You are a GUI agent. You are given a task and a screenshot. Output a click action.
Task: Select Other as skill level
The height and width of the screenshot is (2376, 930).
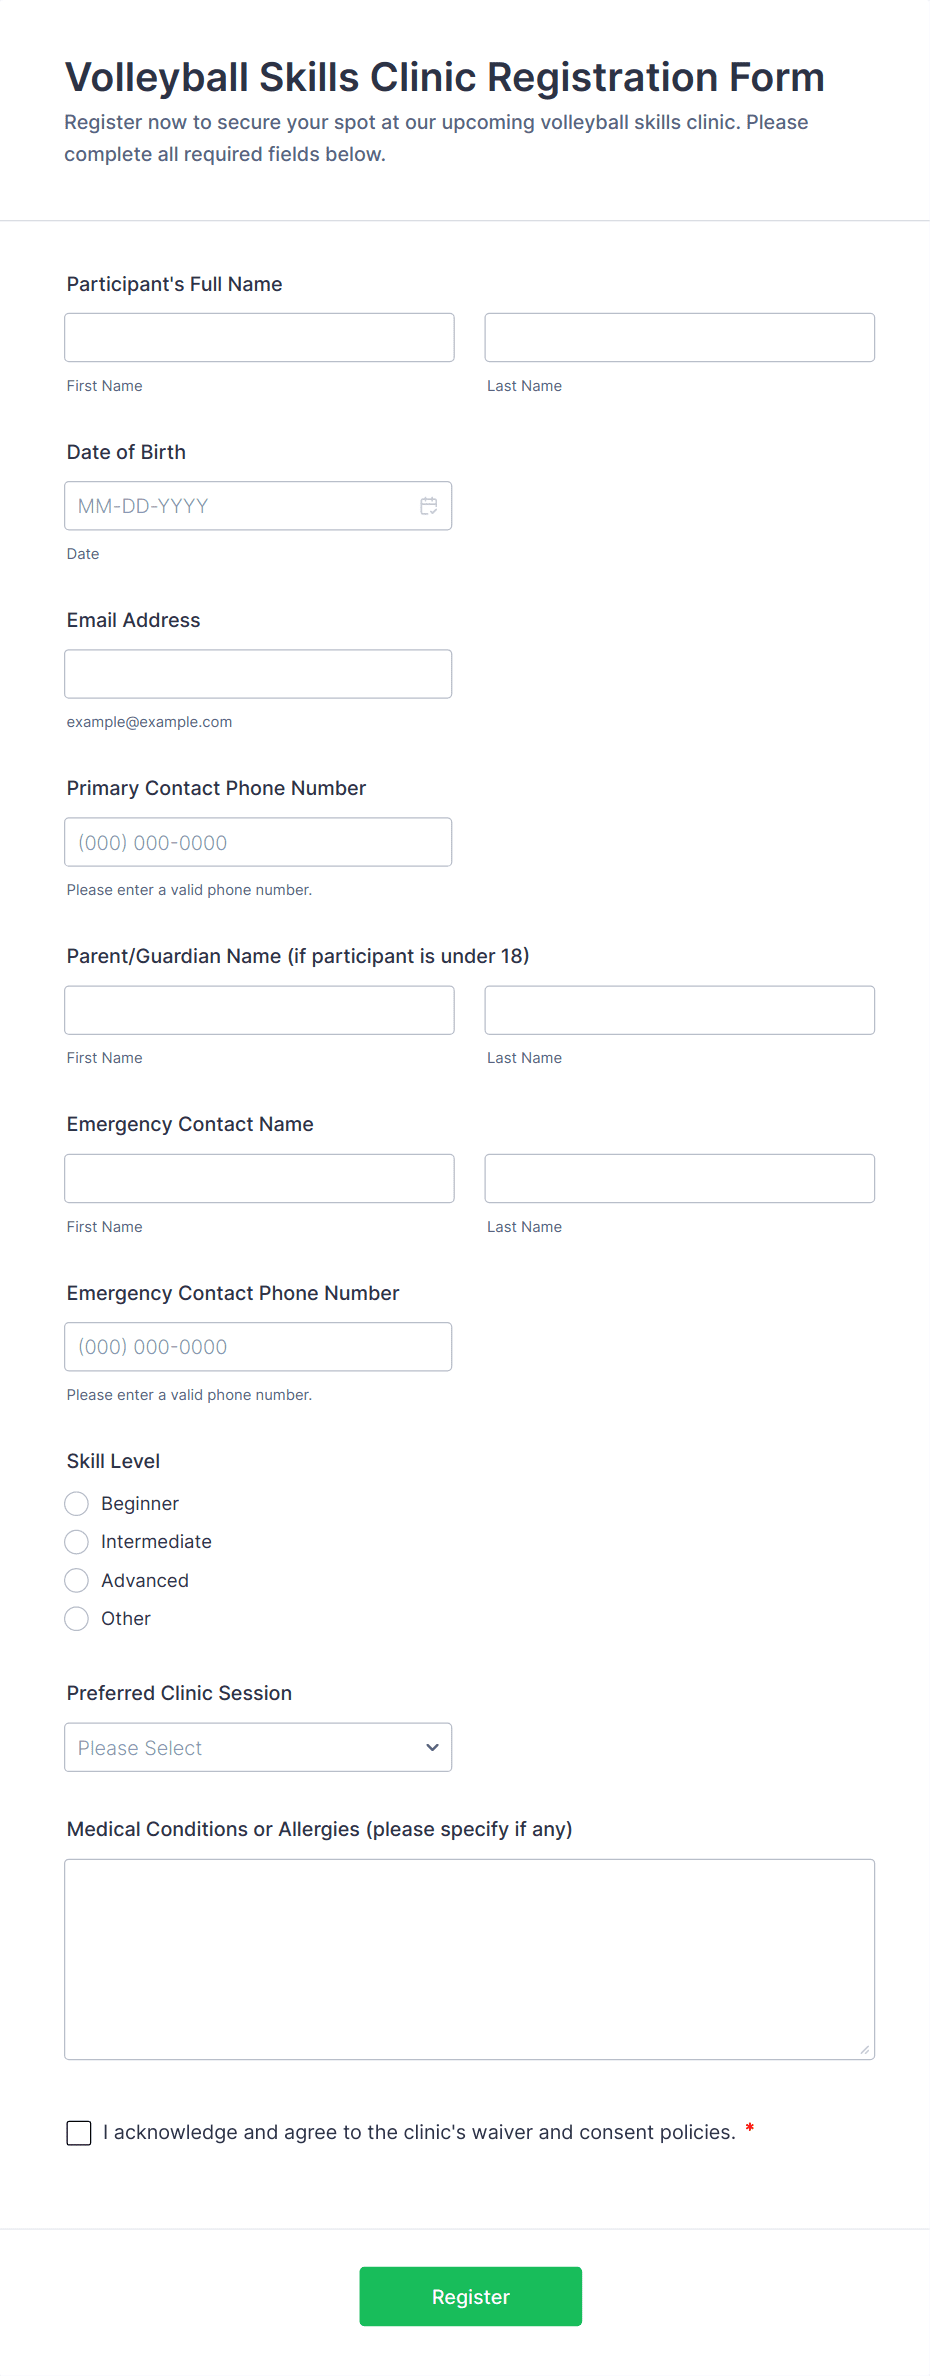coord(77,1618)
